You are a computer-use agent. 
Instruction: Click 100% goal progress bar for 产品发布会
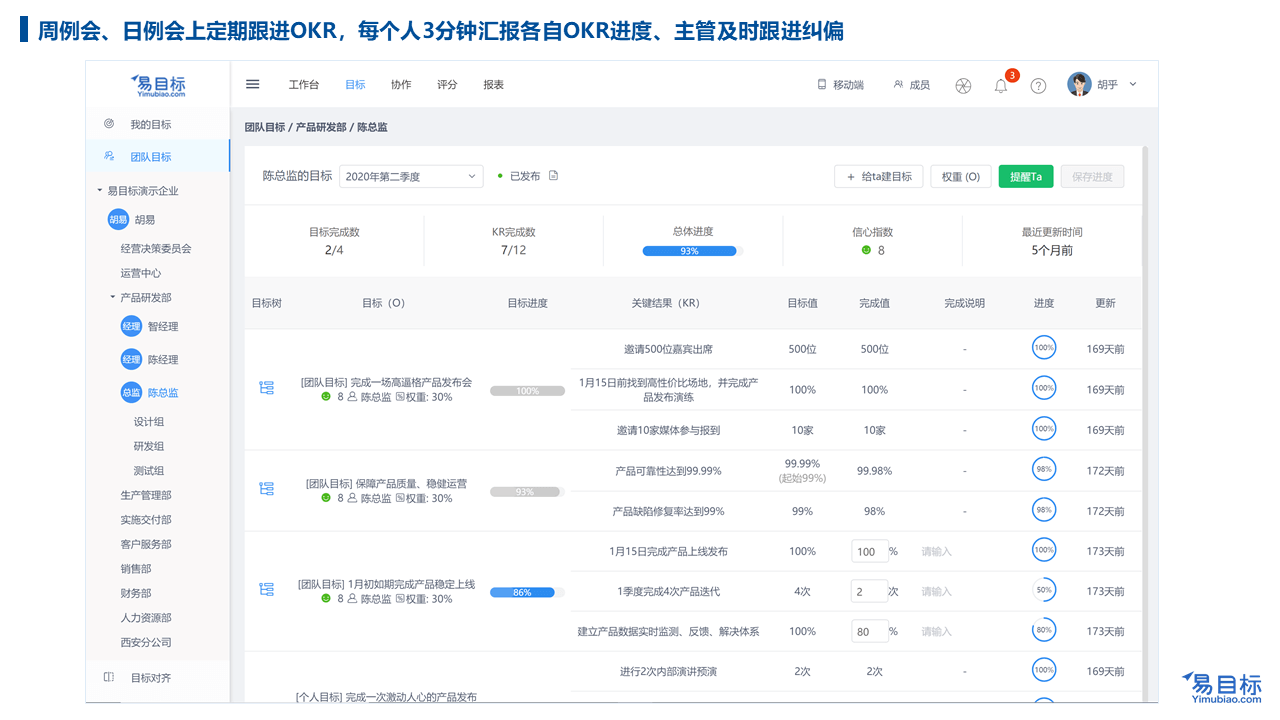(527, 391)
